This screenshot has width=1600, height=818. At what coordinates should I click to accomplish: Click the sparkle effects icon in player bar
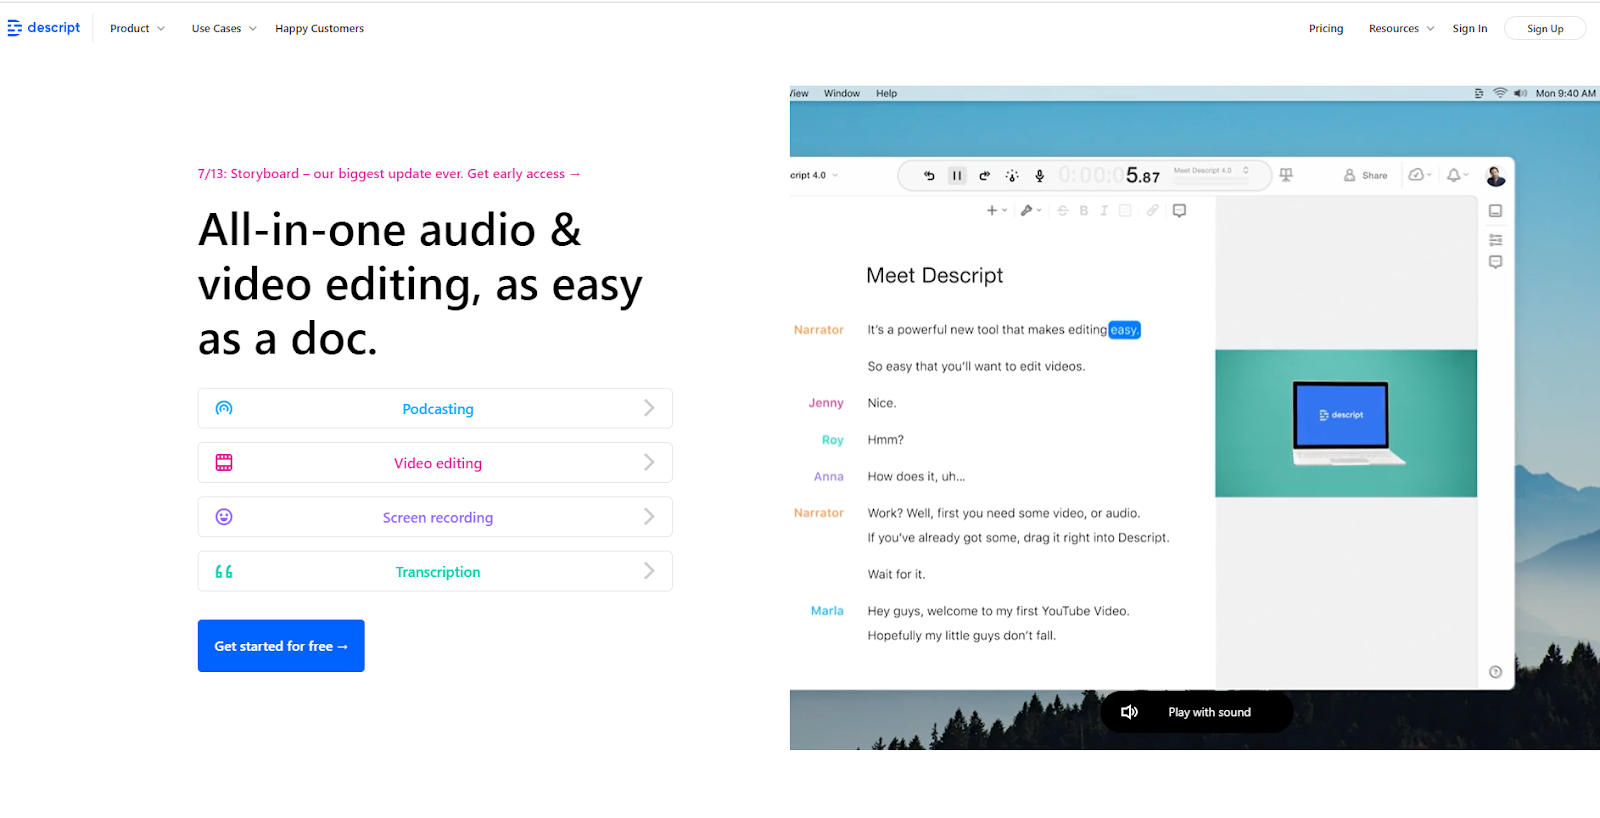click(x=1012, y=176)
